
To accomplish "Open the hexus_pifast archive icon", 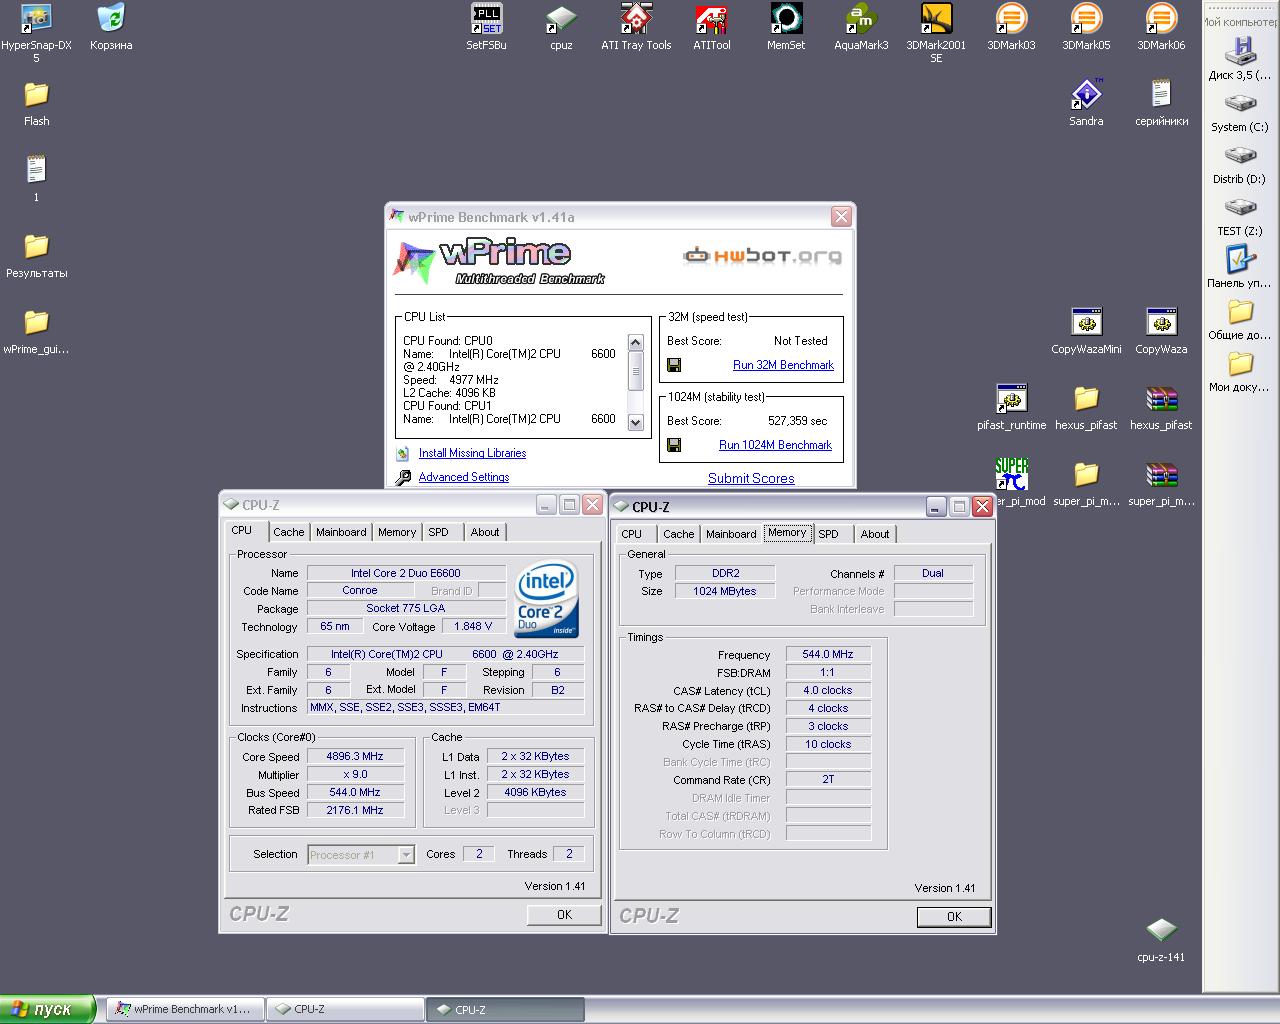I will (1161, 398).
